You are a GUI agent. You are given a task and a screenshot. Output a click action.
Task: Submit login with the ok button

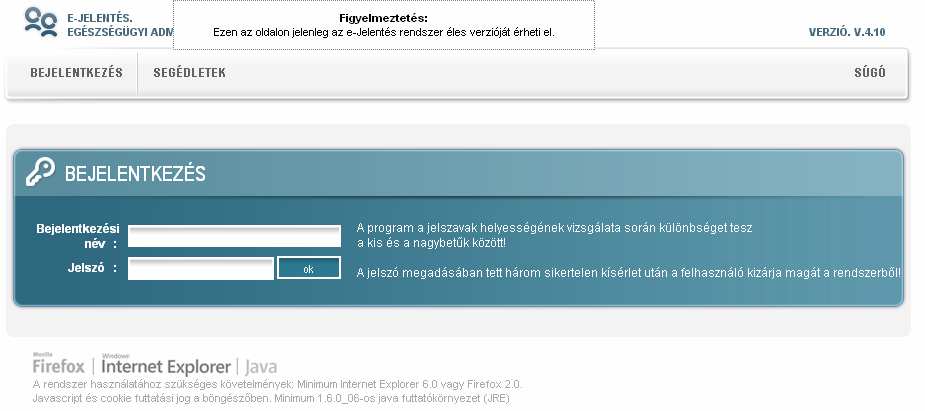pyautogui.click(x=309, y=268)
